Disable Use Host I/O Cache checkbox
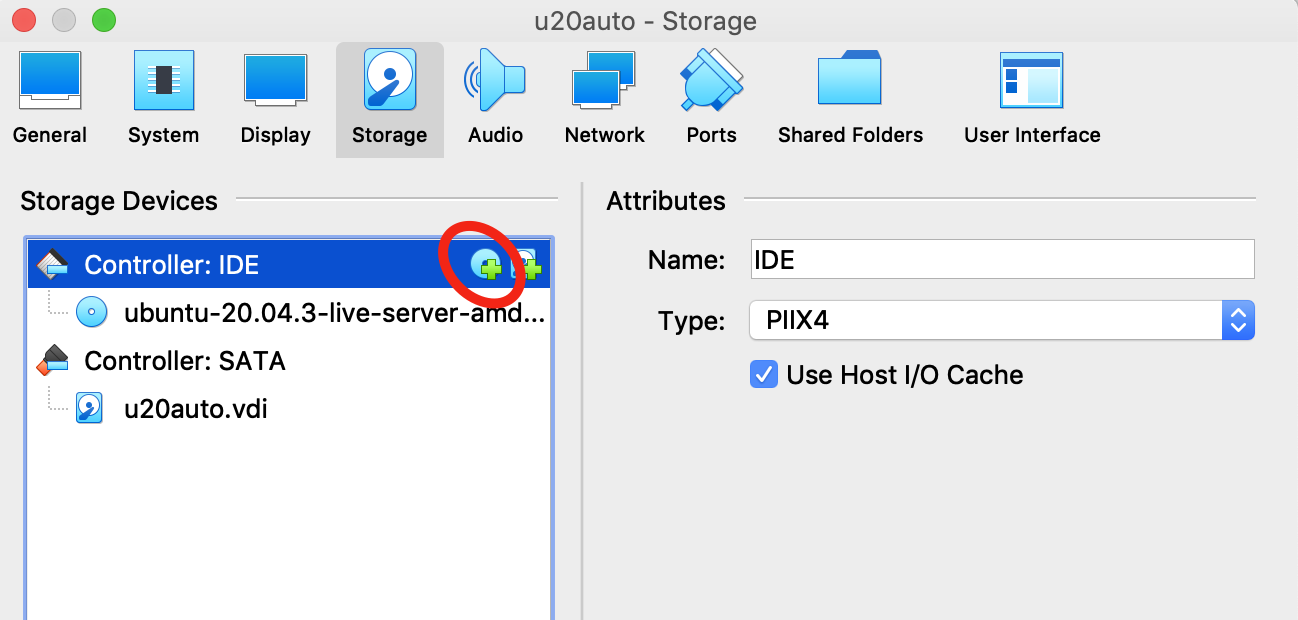1298x620 pixels. pos(764,375)
